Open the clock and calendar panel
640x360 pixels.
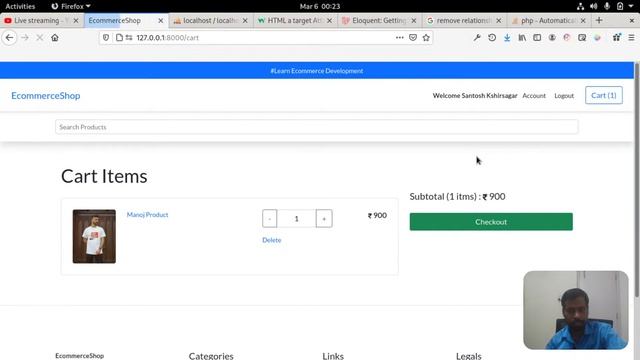(320, 6)
